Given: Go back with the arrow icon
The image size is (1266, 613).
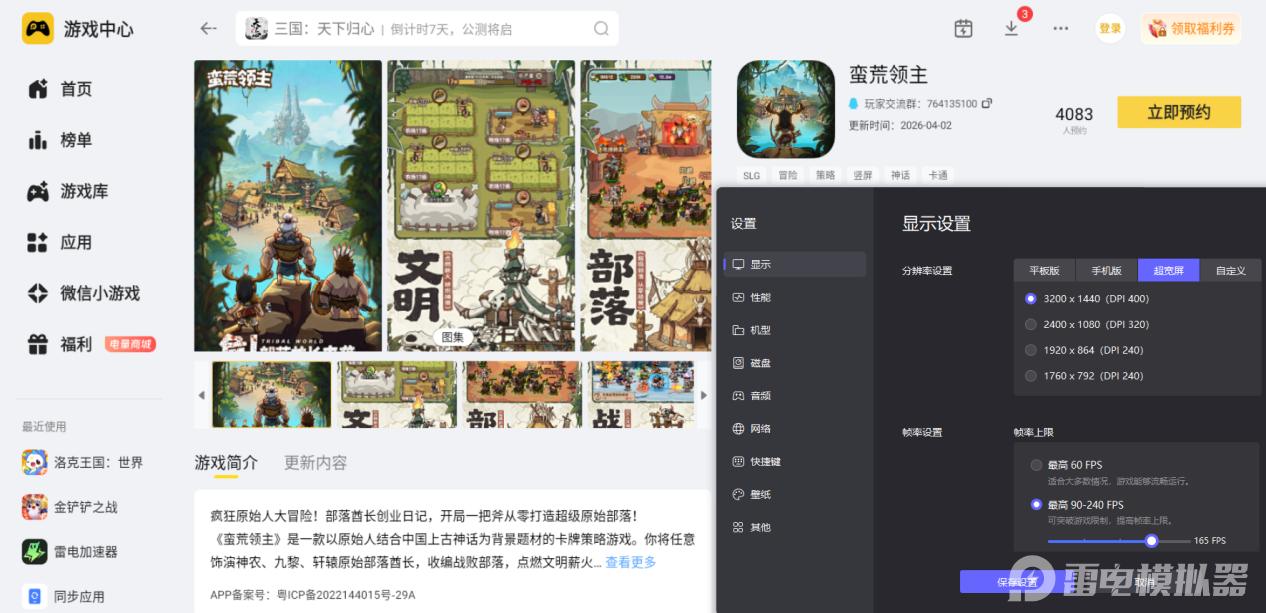Looking at the screenshot, I should click(x=208, y=28).
